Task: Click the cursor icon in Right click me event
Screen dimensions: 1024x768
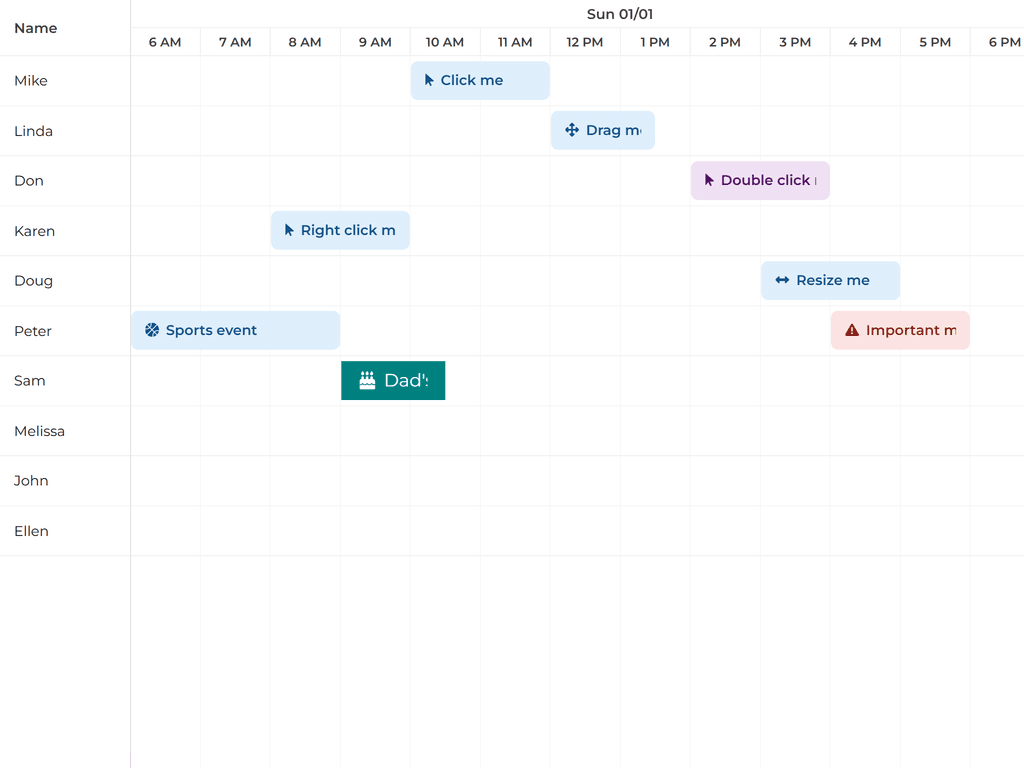Action: pos(289,230)
